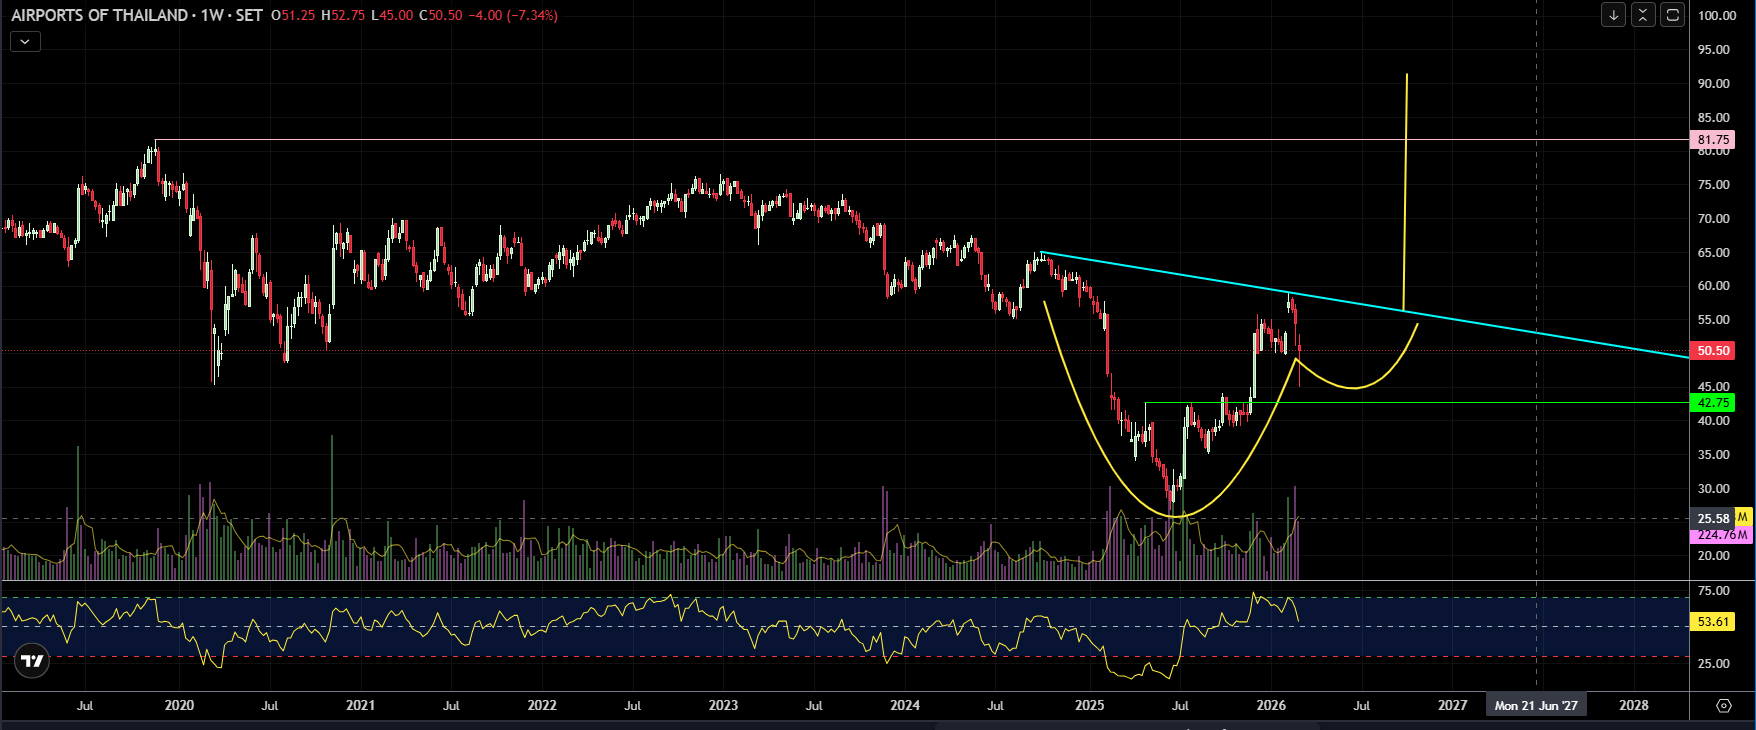Click 2020 on the time axis

coord(179,705)
